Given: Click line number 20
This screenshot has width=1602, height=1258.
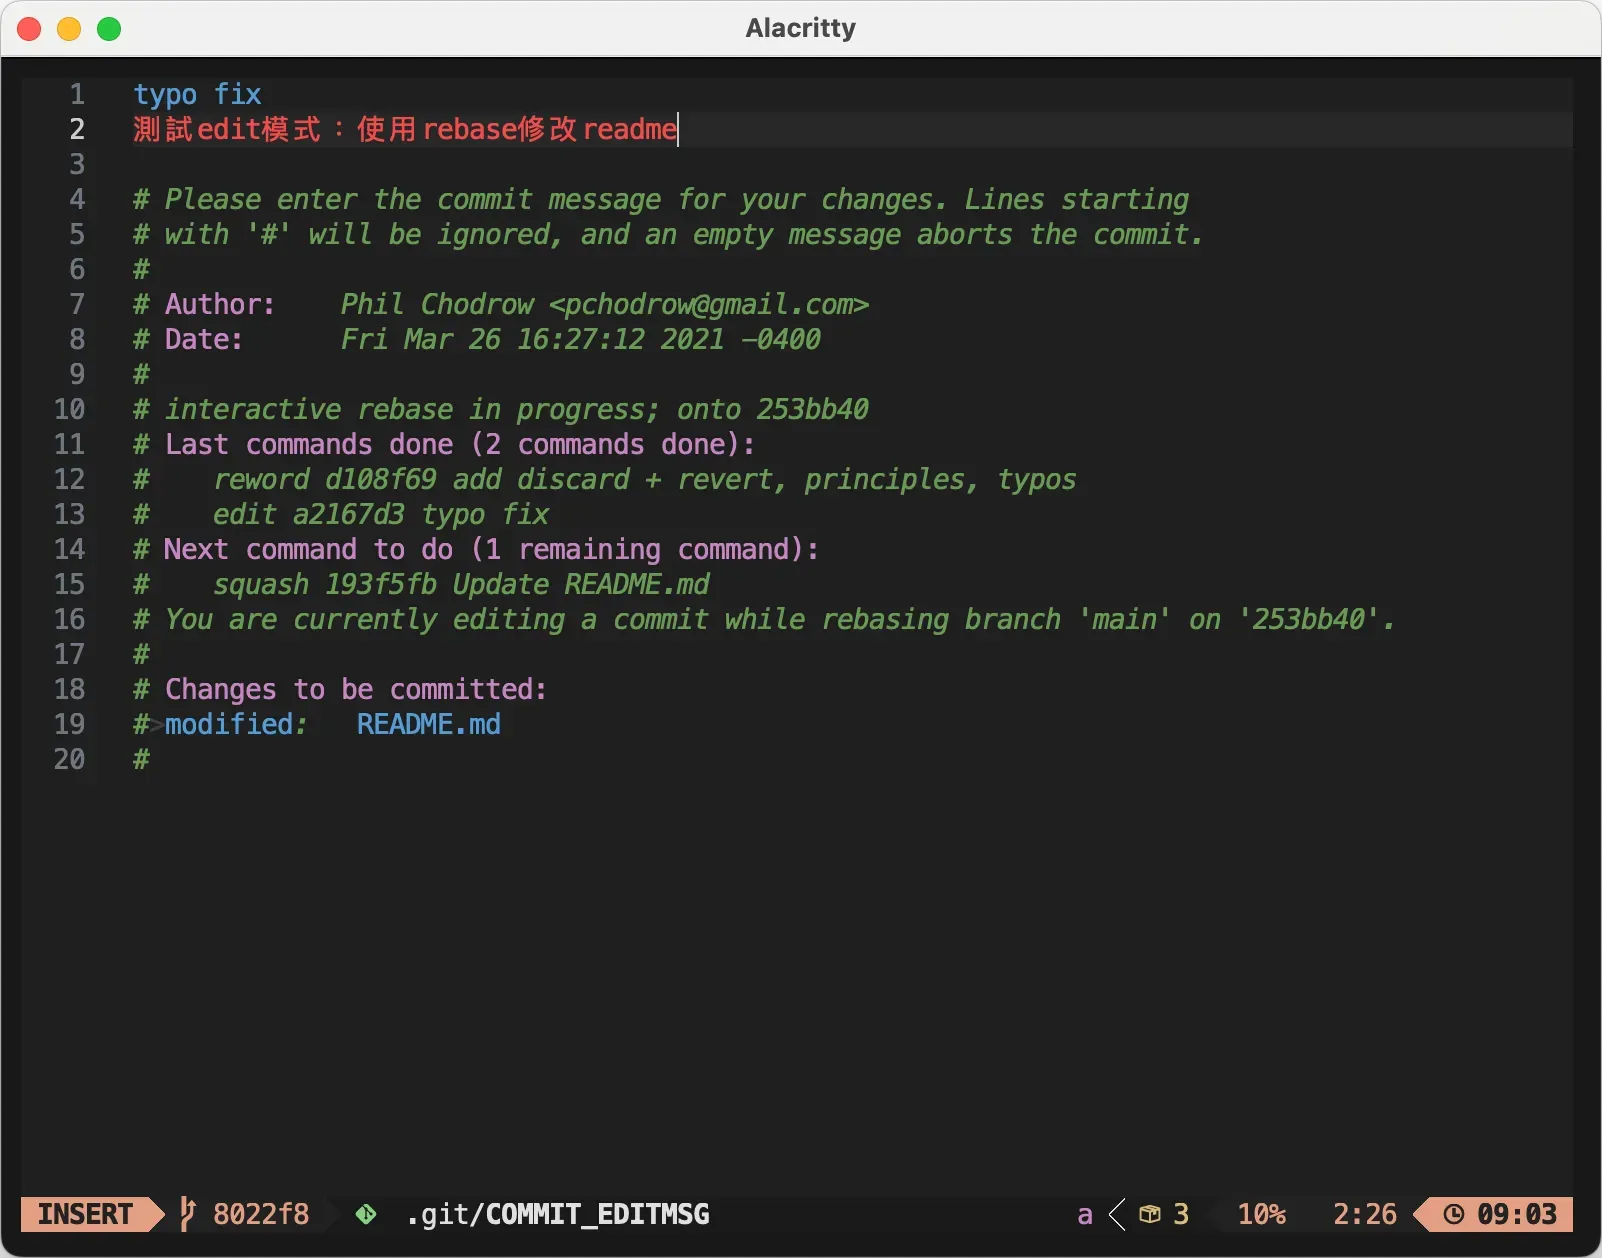Looking at the screenshot, I should click(x=69, y=759).
